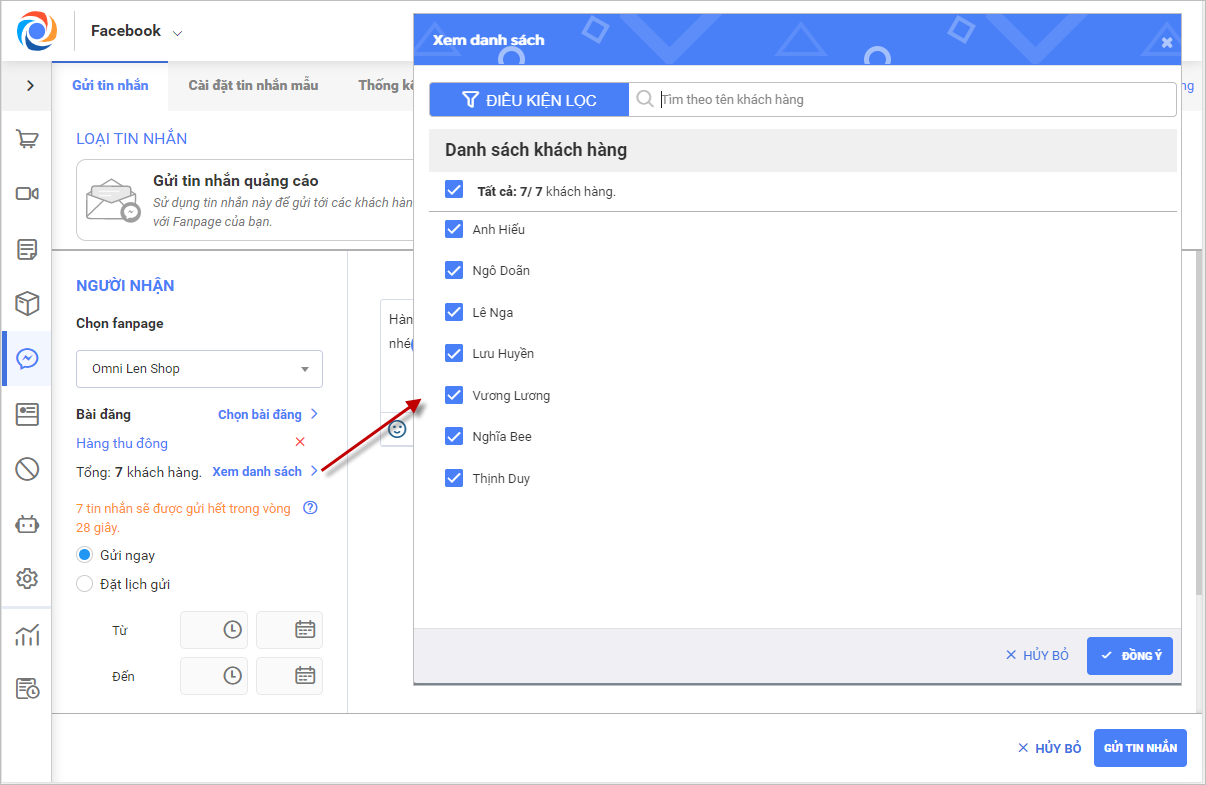Click HỦY BỎ in the dialog footer
Screen dimensions: 1206x785
coord(1037,656)
